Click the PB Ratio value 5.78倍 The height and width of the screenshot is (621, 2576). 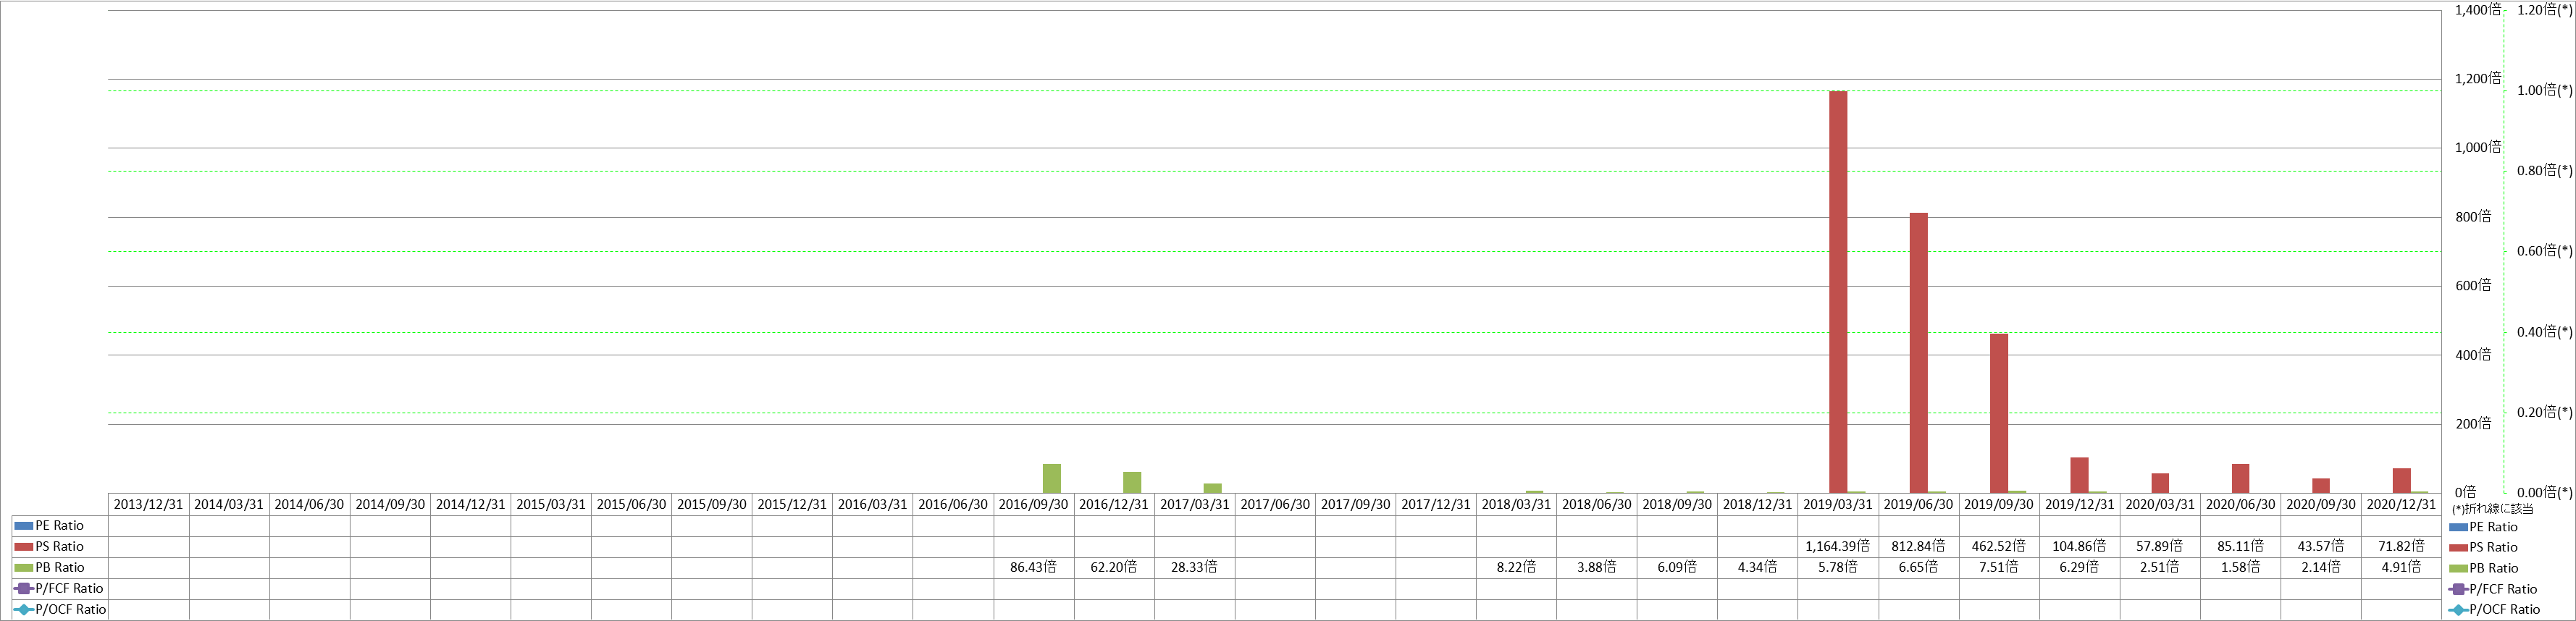tap(1837, 567)
